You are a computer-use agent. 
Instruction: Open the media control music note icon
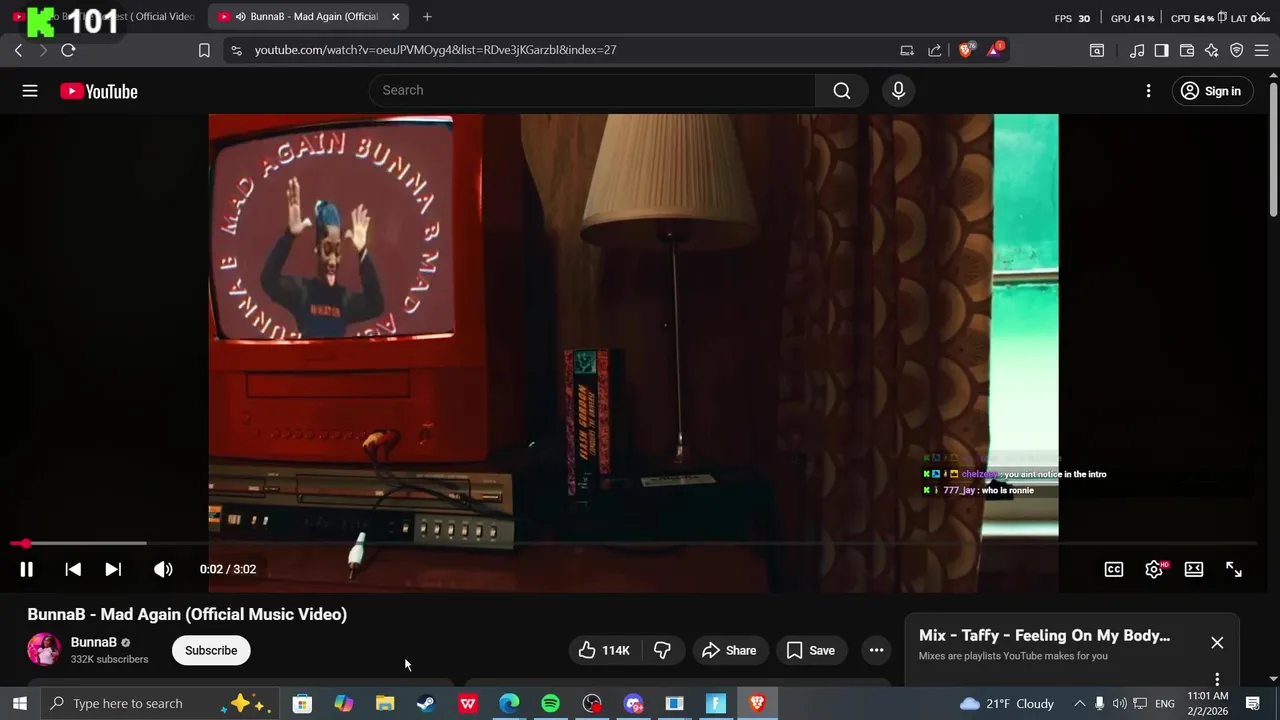tap(1137, 50)
